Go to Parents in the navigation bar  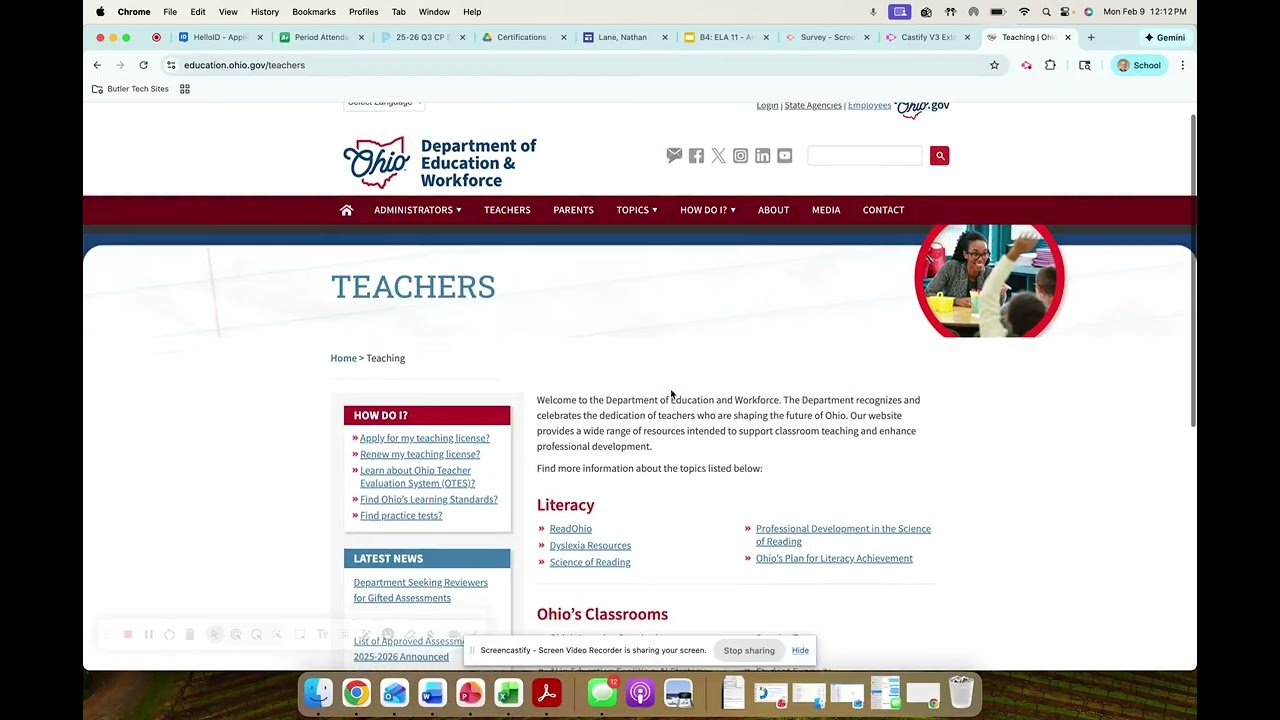tap(573, 210)
